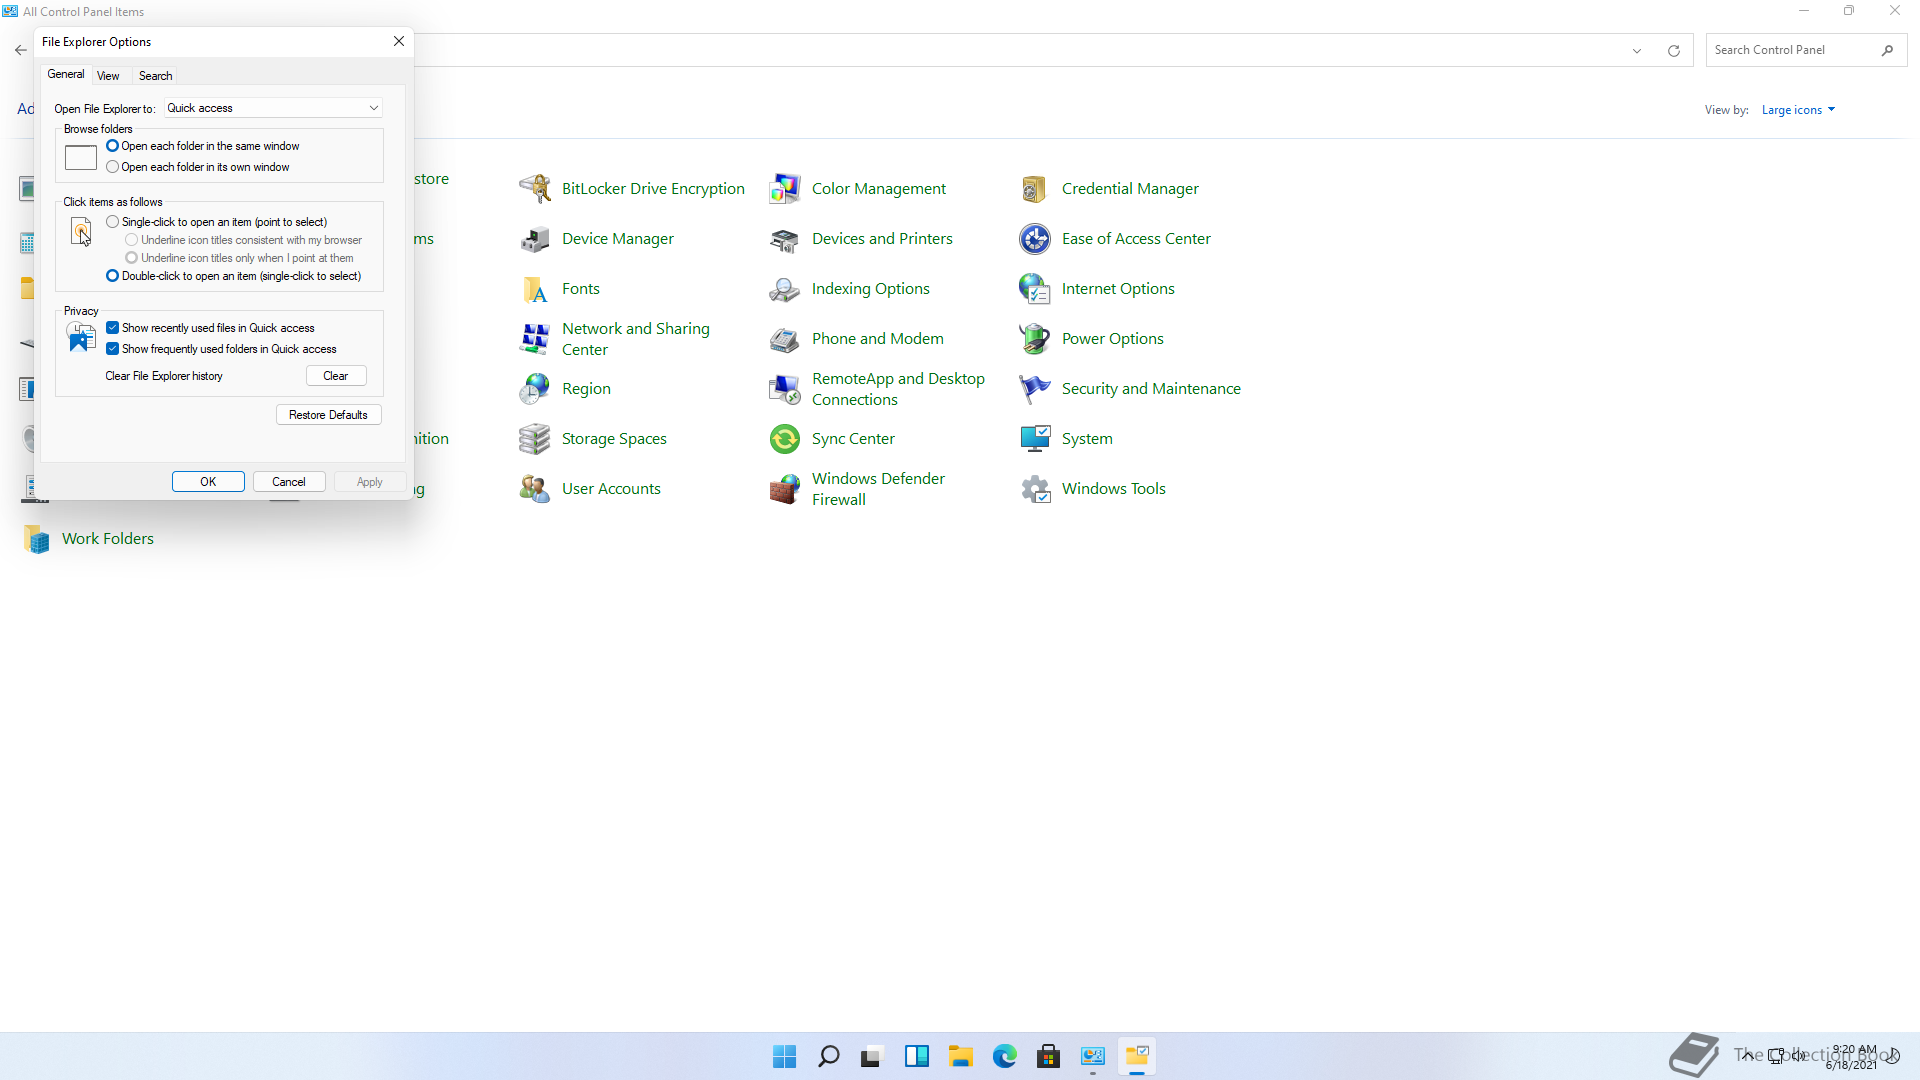Open taskbar Search
This screenshot has height=1080, width=1920.
829,1056
